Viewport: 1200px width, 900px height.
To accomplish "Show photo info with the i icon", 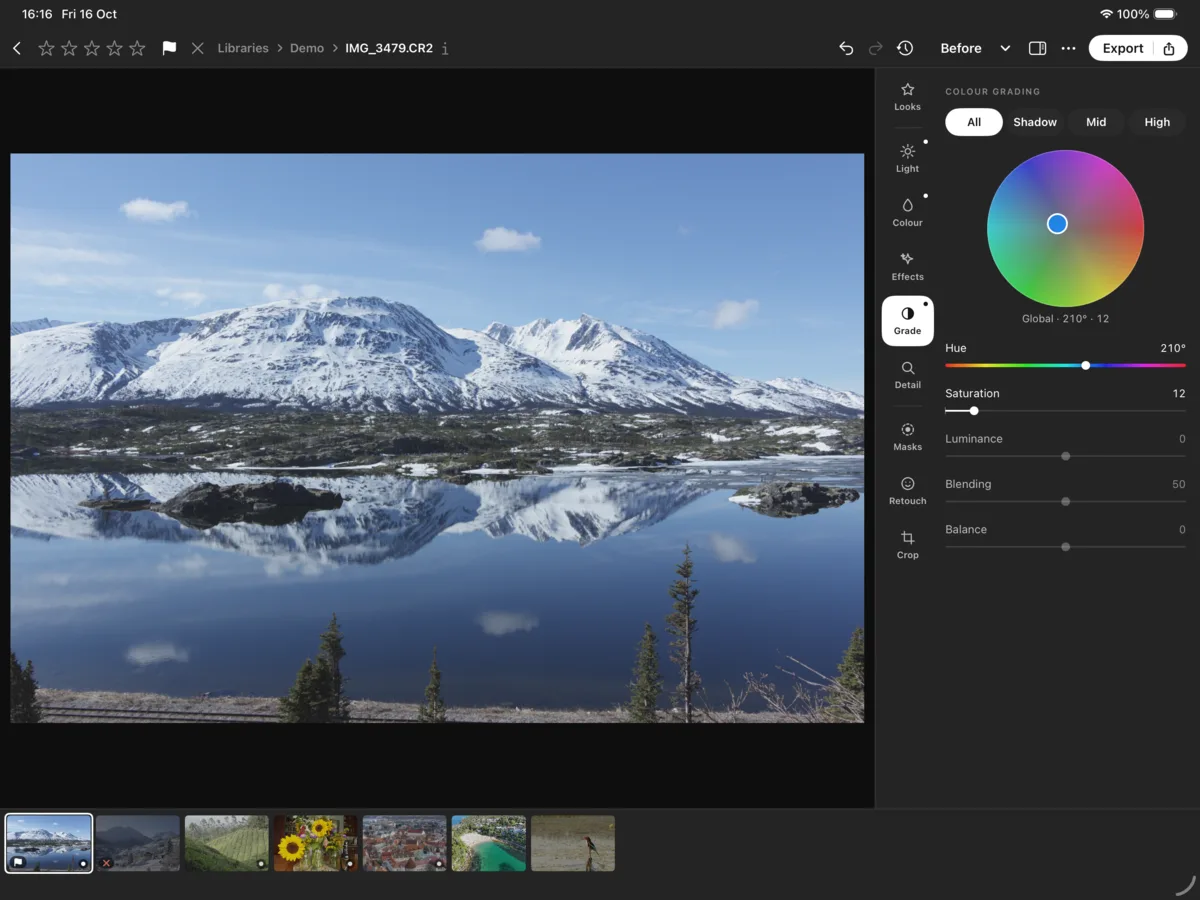I will [445, 48].
